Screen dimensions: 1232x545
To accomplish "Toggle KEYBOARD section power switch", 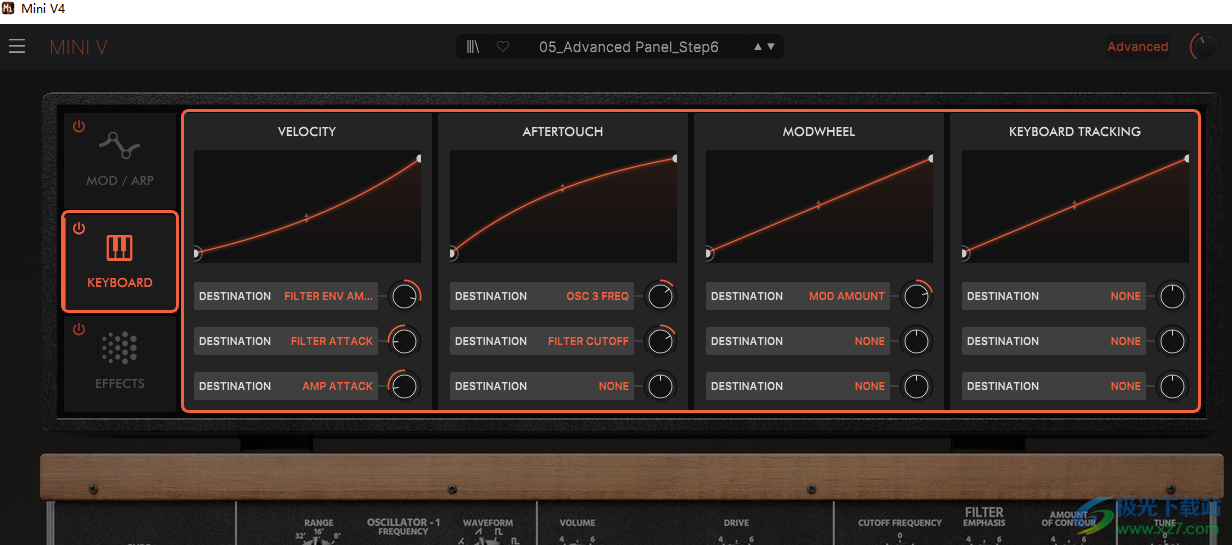I will pyautogui.click(x=79, y=228).
